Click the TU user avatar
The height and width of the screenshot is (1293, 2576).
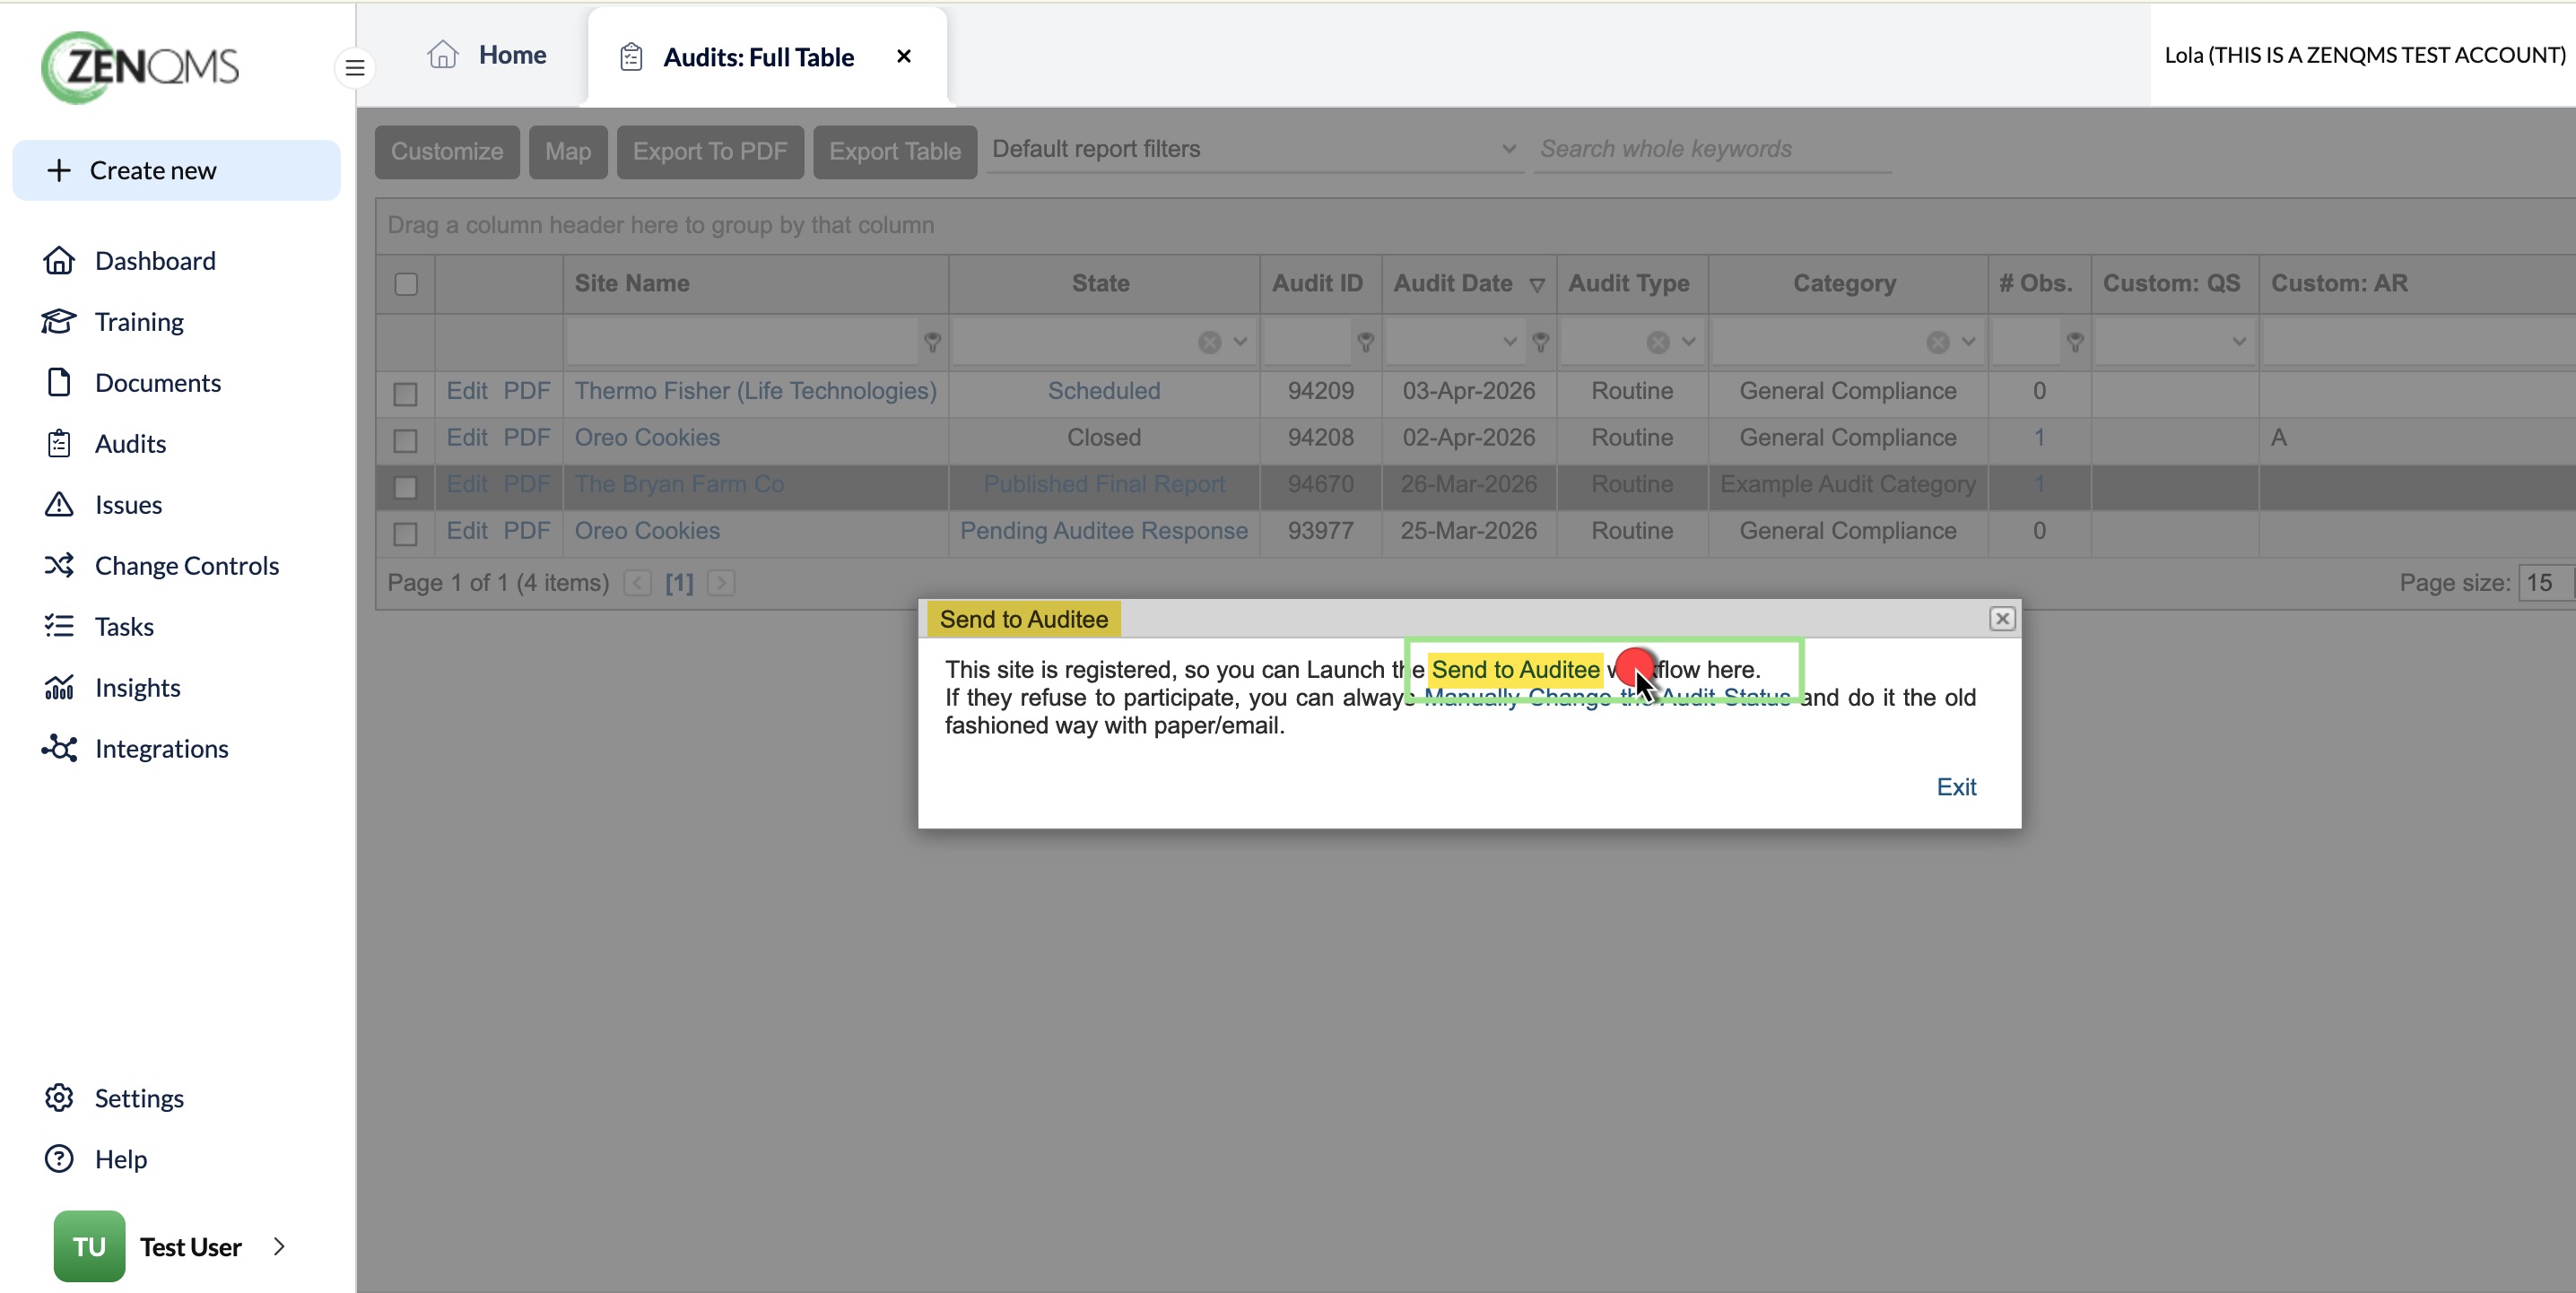[89, 1246]
